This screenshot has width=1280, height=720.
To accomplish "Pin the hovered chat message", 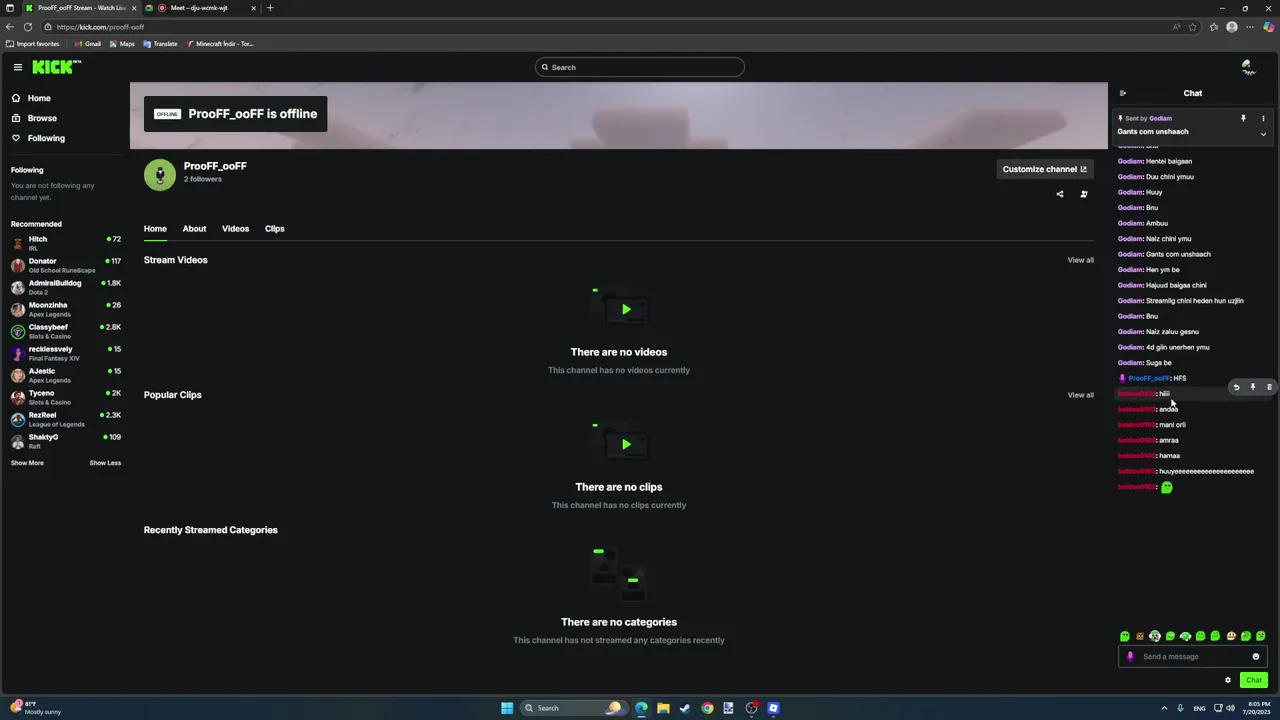I will tap(1252, 387).
